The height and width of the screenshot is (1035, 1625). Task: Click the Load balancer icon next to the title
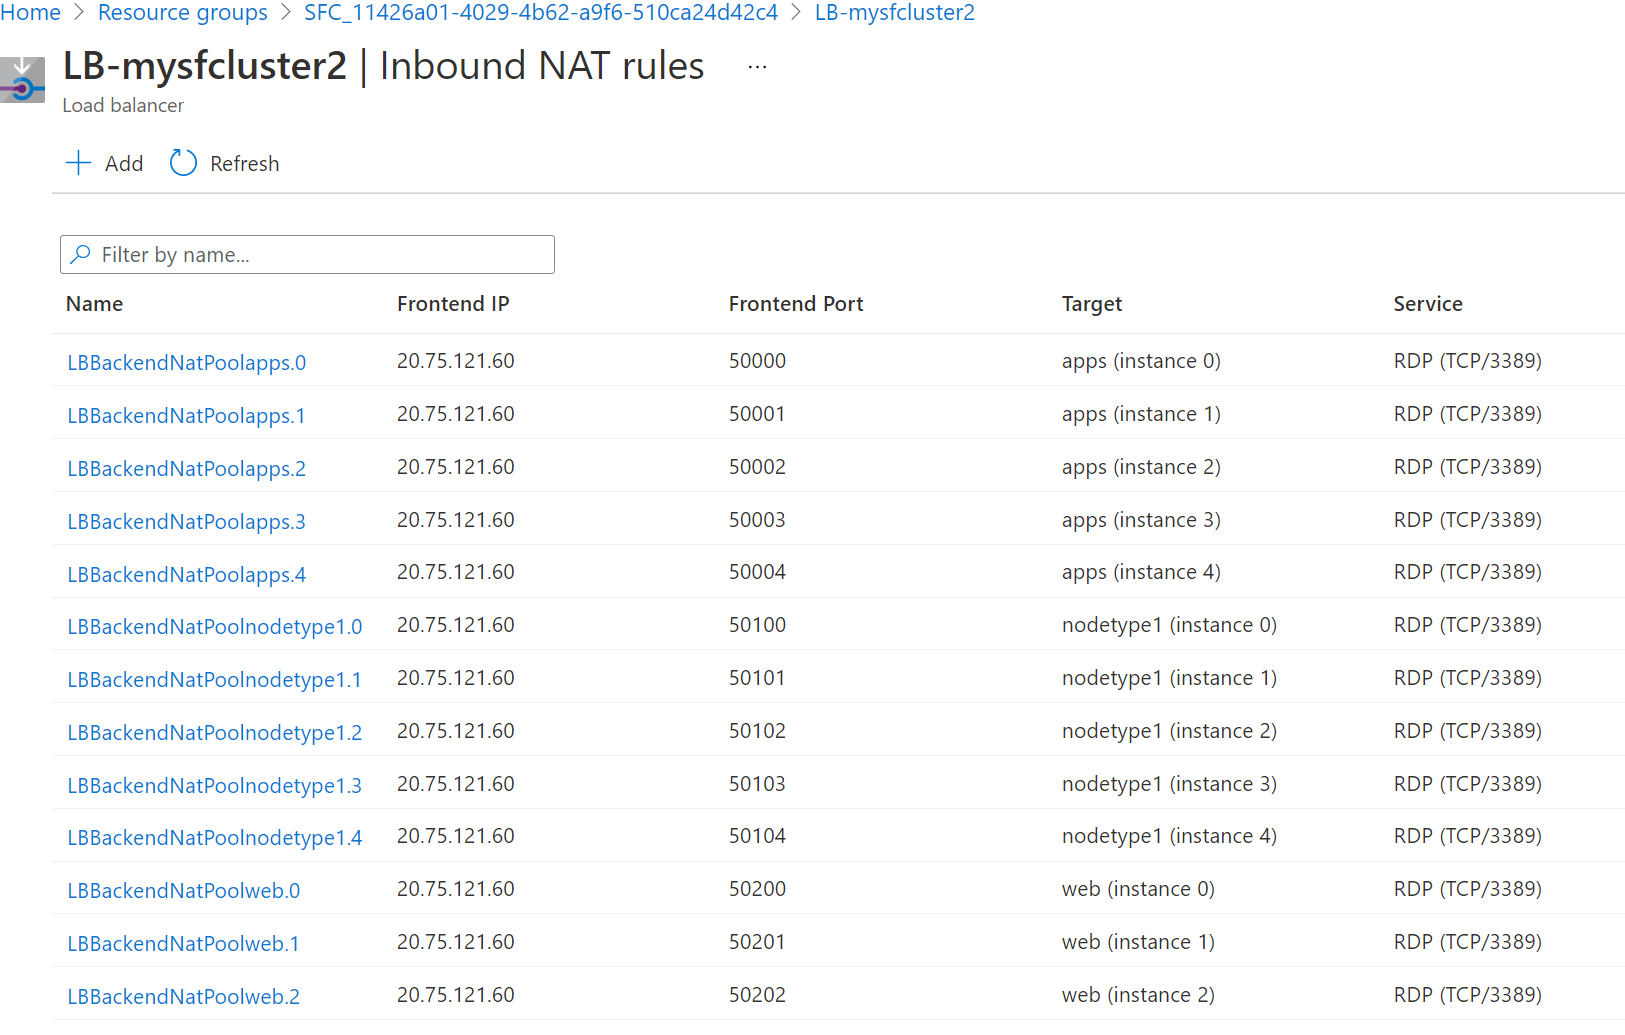[22, 80]
